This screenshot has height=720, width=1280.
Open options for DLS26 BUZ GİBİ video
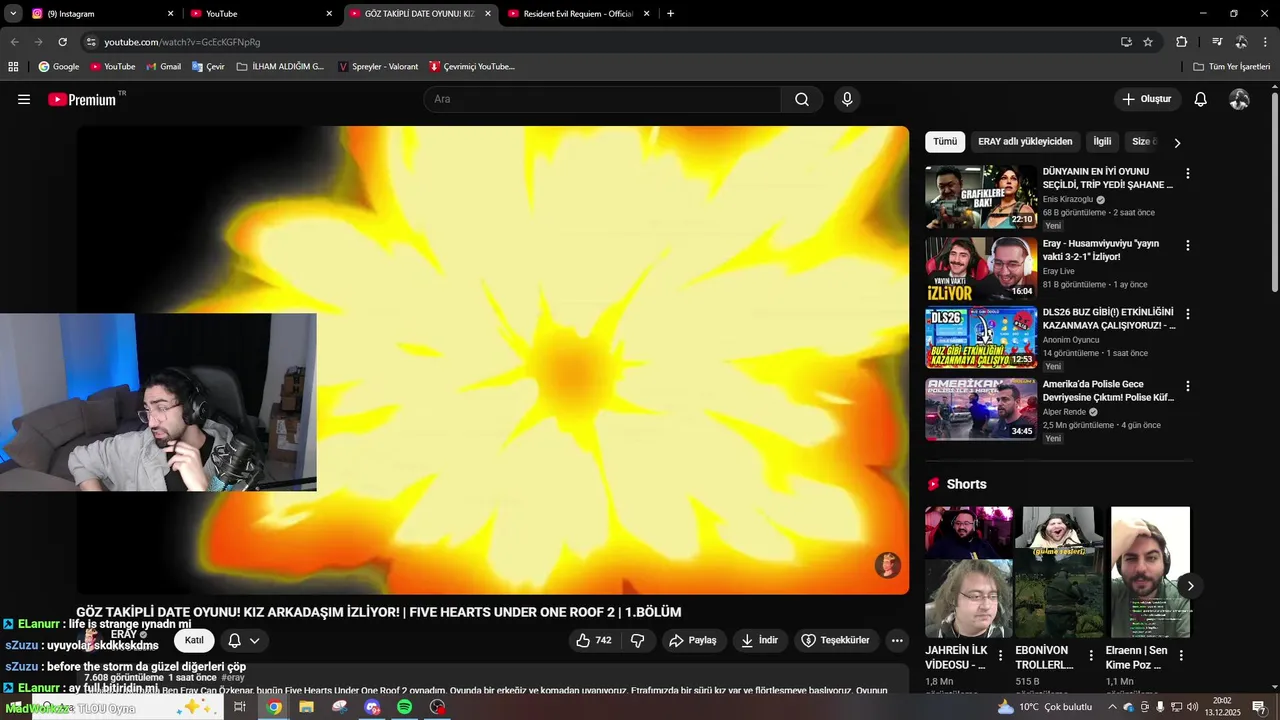click(x=1187, y=314)
